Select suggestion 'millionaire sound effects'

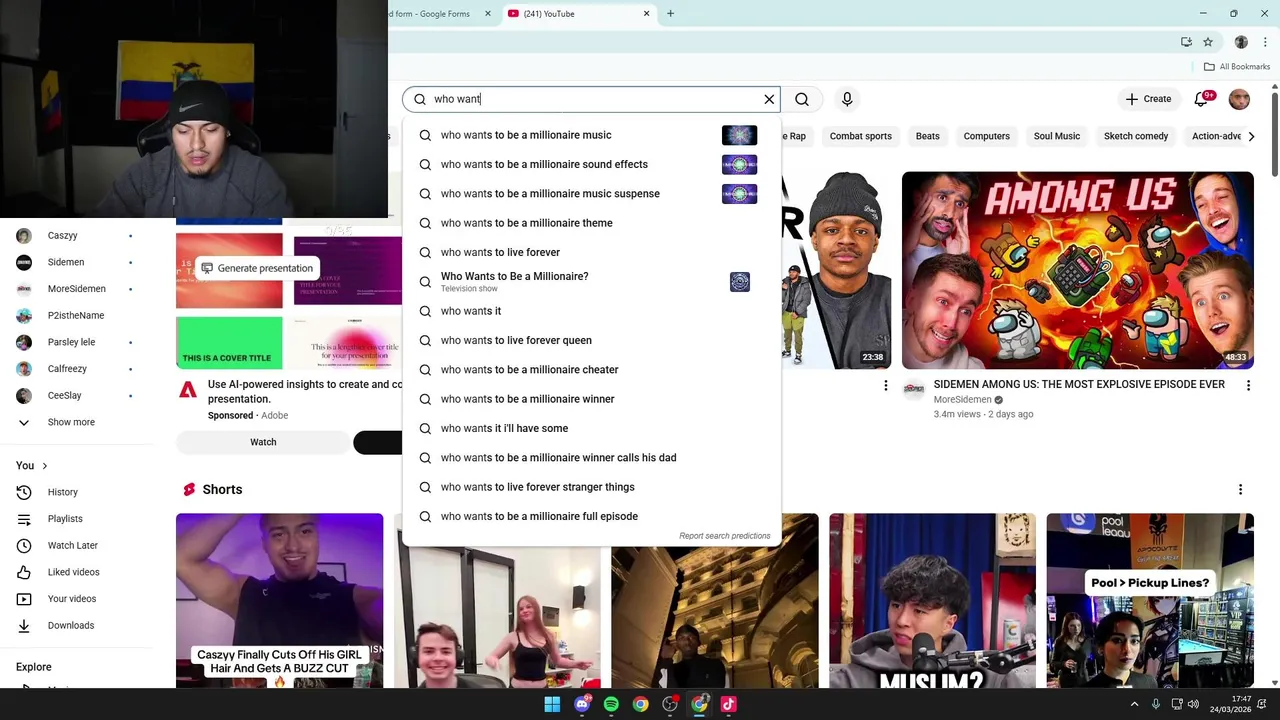coord(590,164)
